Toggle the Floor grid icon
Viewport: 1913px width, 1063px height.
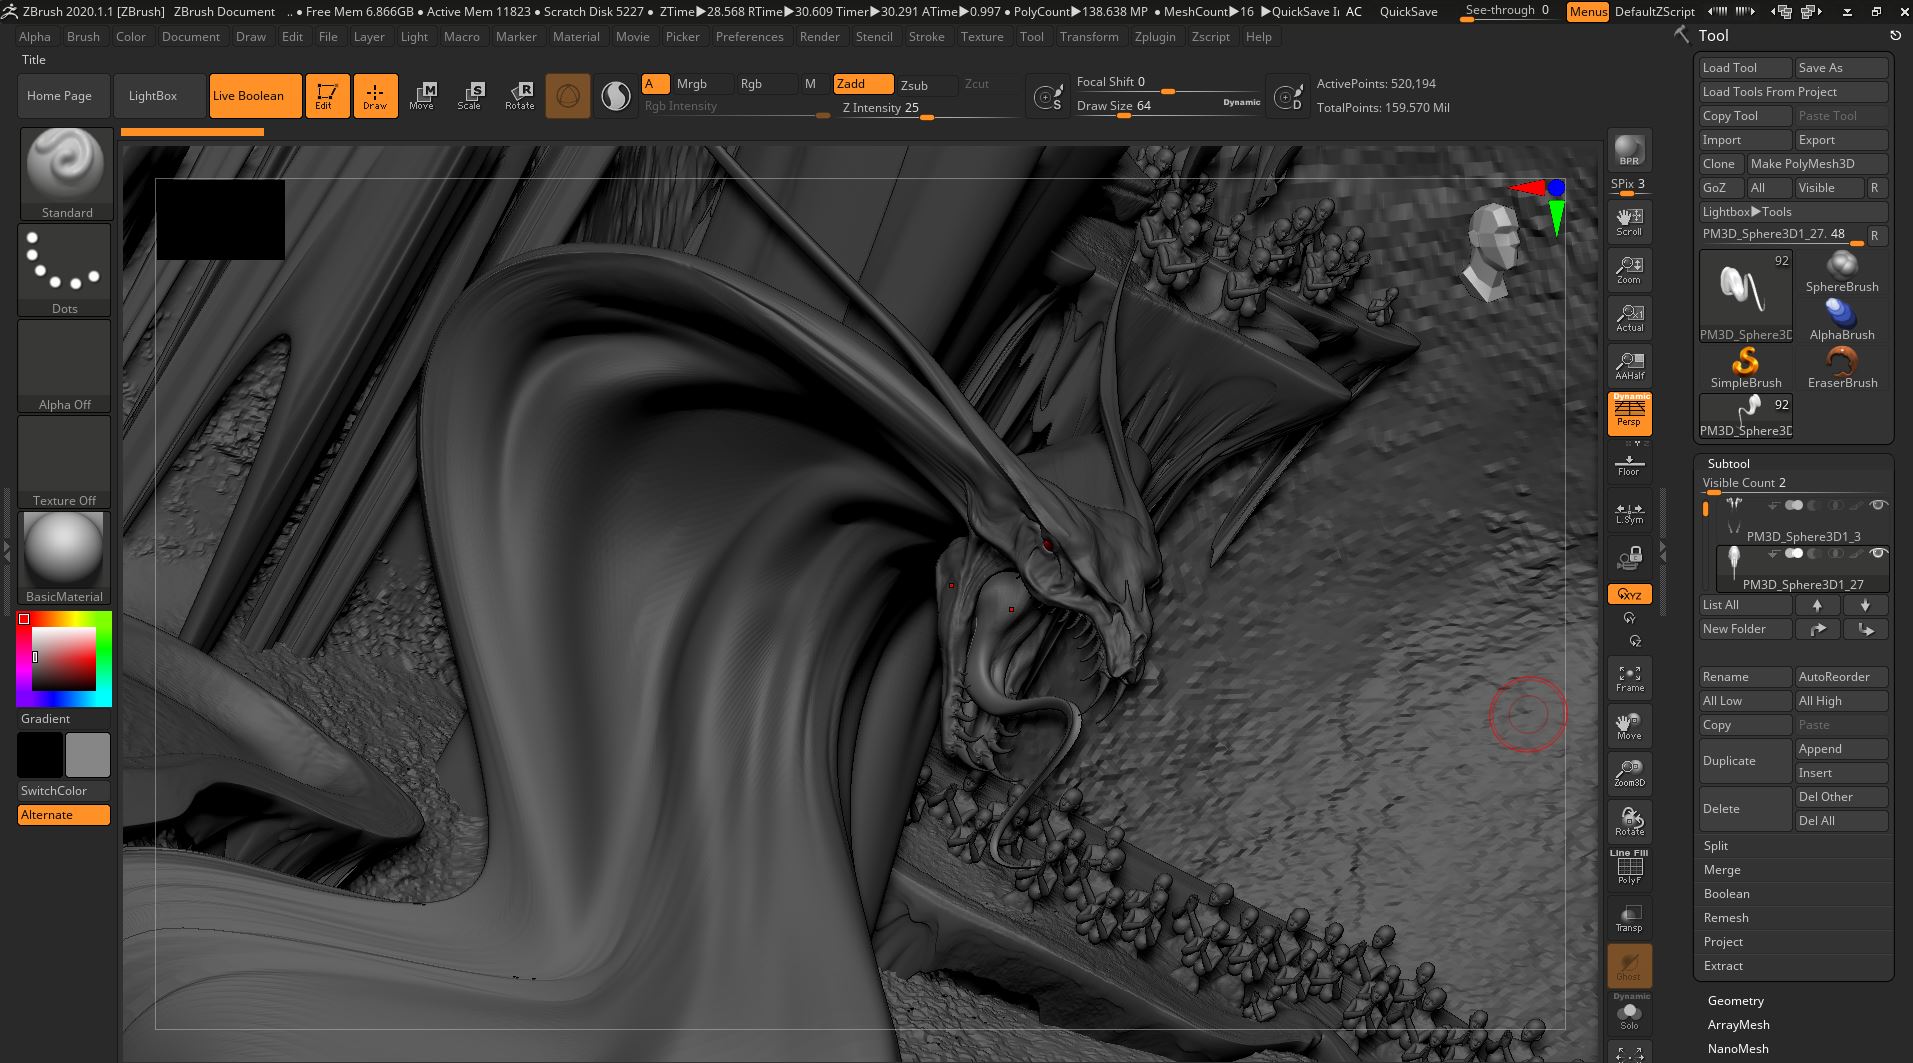(x=1629, y=464)
